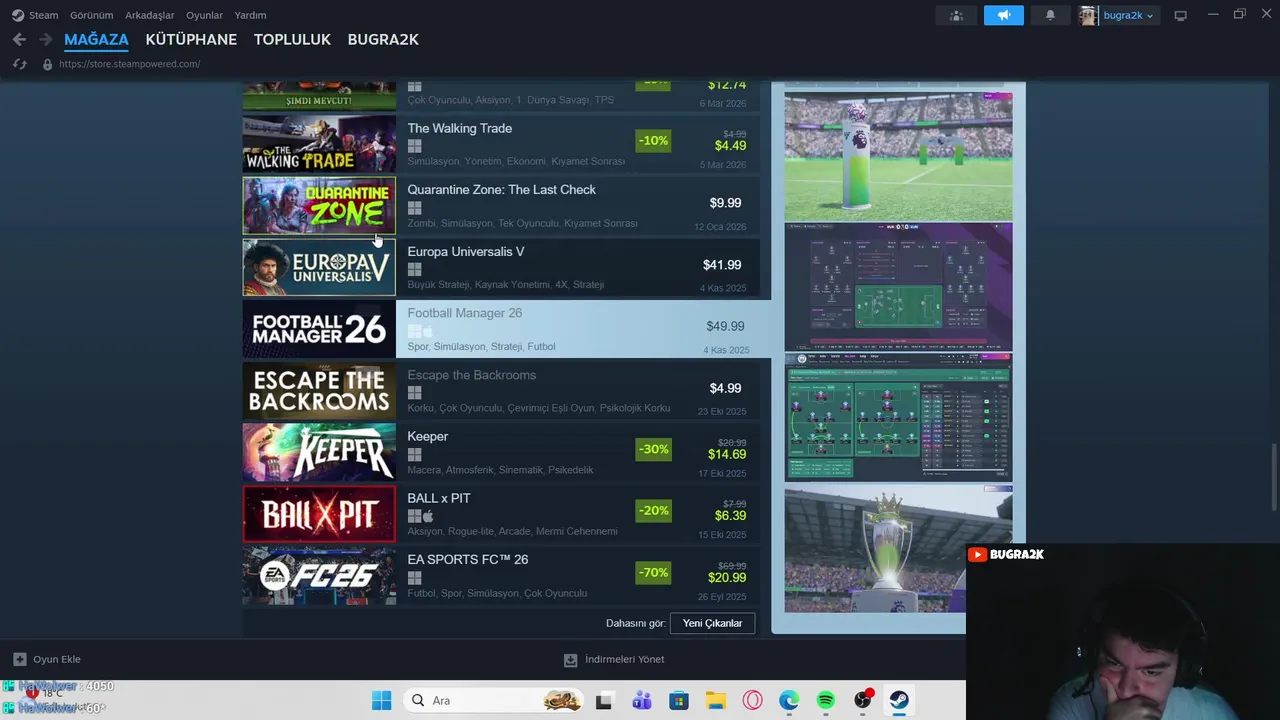Image resolution: width=1280 pixels, height=720 pixels.
Task: Click the purple tactics screen screenshot preview
Action: tap(898, 286)
